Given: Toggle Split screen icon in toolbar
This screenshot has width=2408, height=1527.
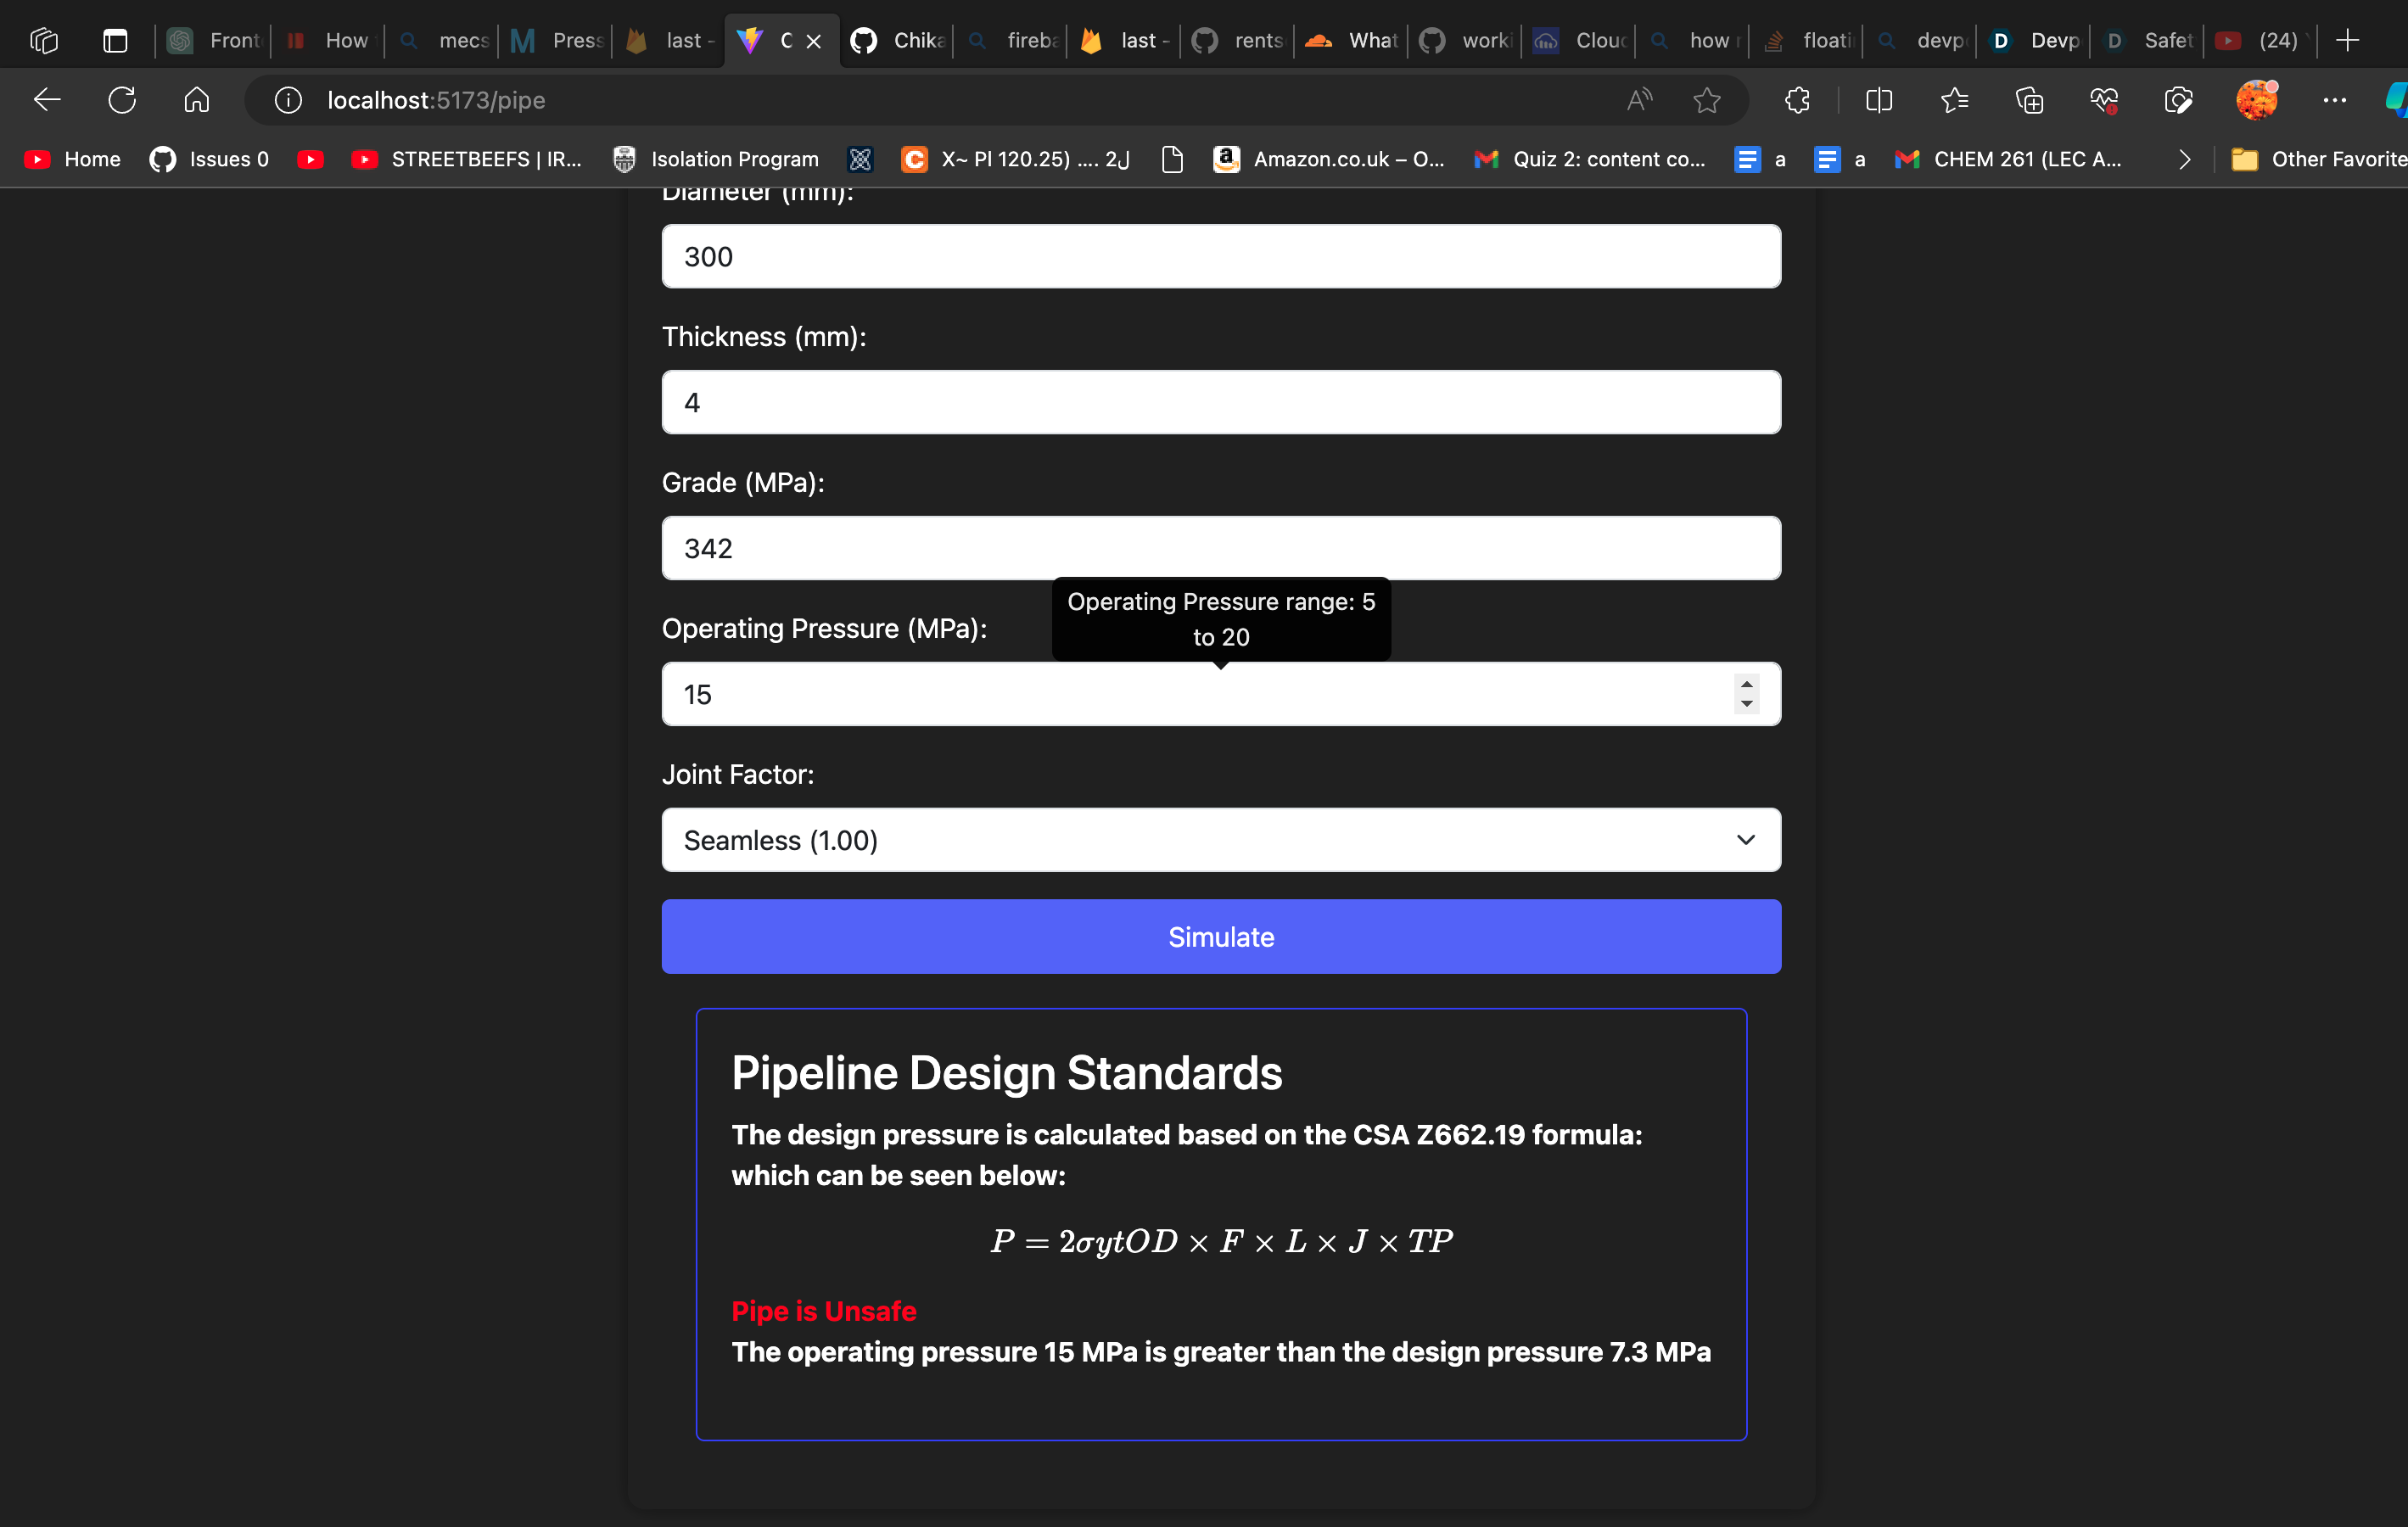Looking at the screenshot, I should (x=1879, y=100).
